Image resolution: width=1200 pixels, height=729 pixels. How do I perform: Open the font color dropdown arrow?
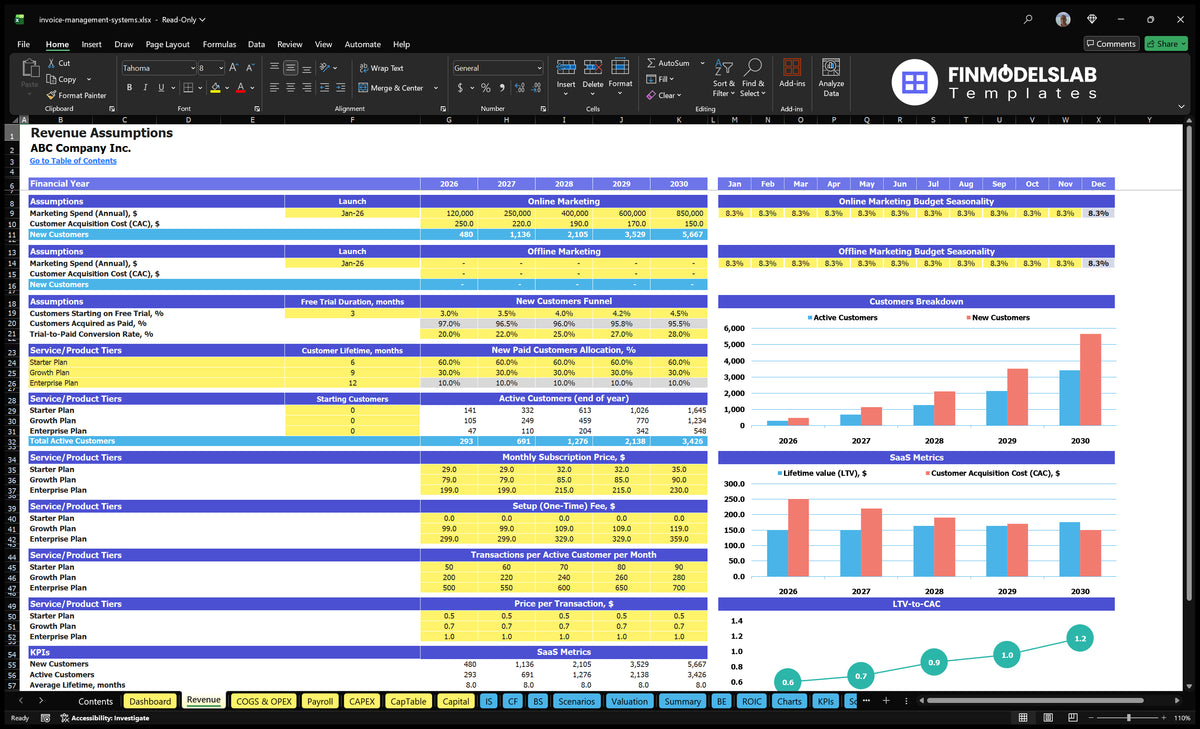point(251,88)
